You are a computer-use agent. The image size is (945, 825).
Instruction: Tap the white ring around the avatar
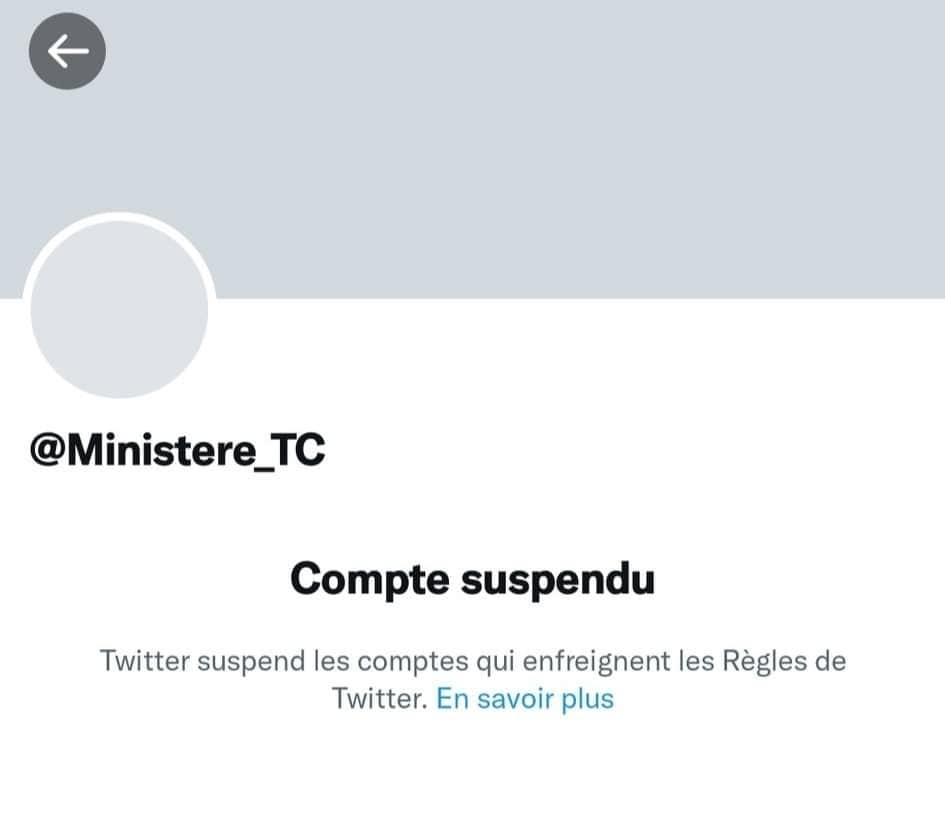tap(119, 216)
